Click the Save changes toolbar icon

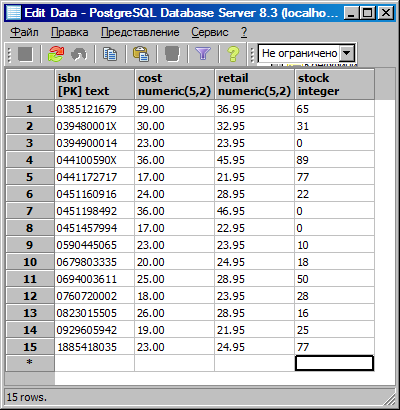coord(25,54)
